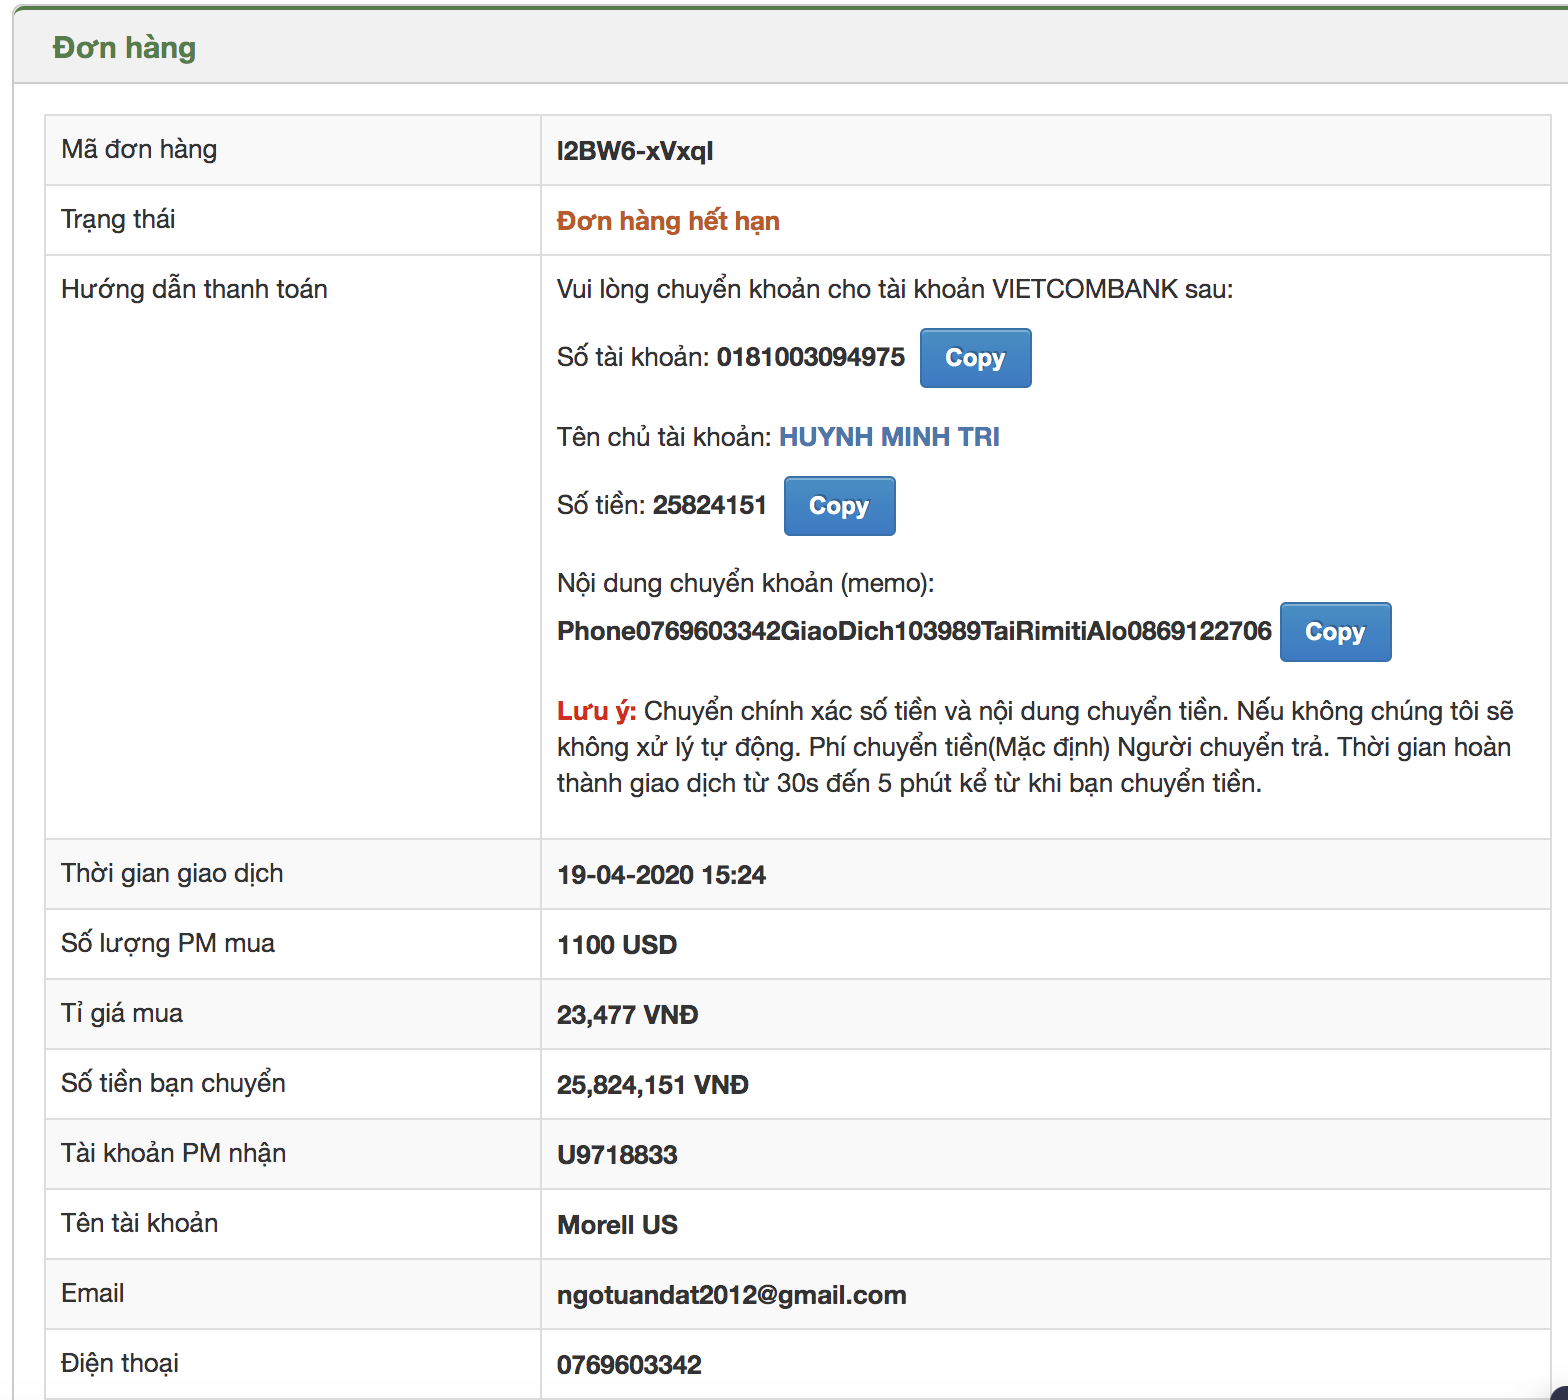Click the status text 'Đơn hàng hết hạn'
Screen dimensions: 1568x1400
668,221
